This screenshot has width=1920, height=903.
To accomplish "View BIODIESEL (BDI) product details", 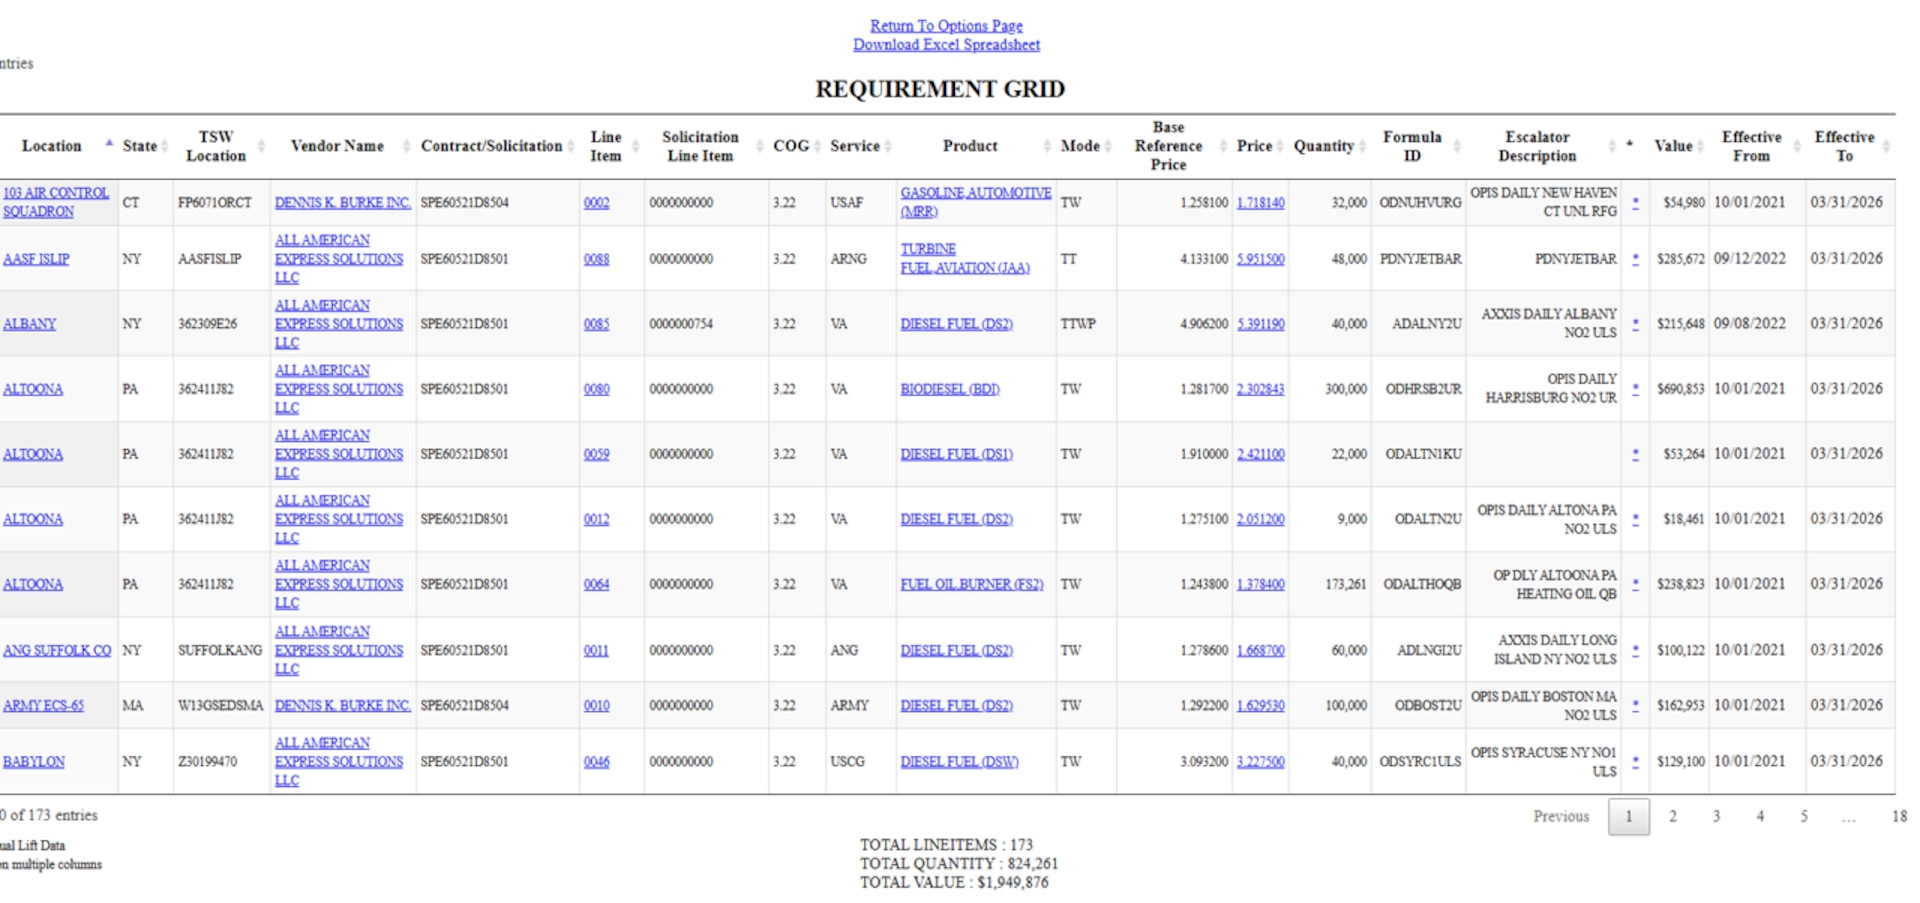I will [x=949, y=389].
